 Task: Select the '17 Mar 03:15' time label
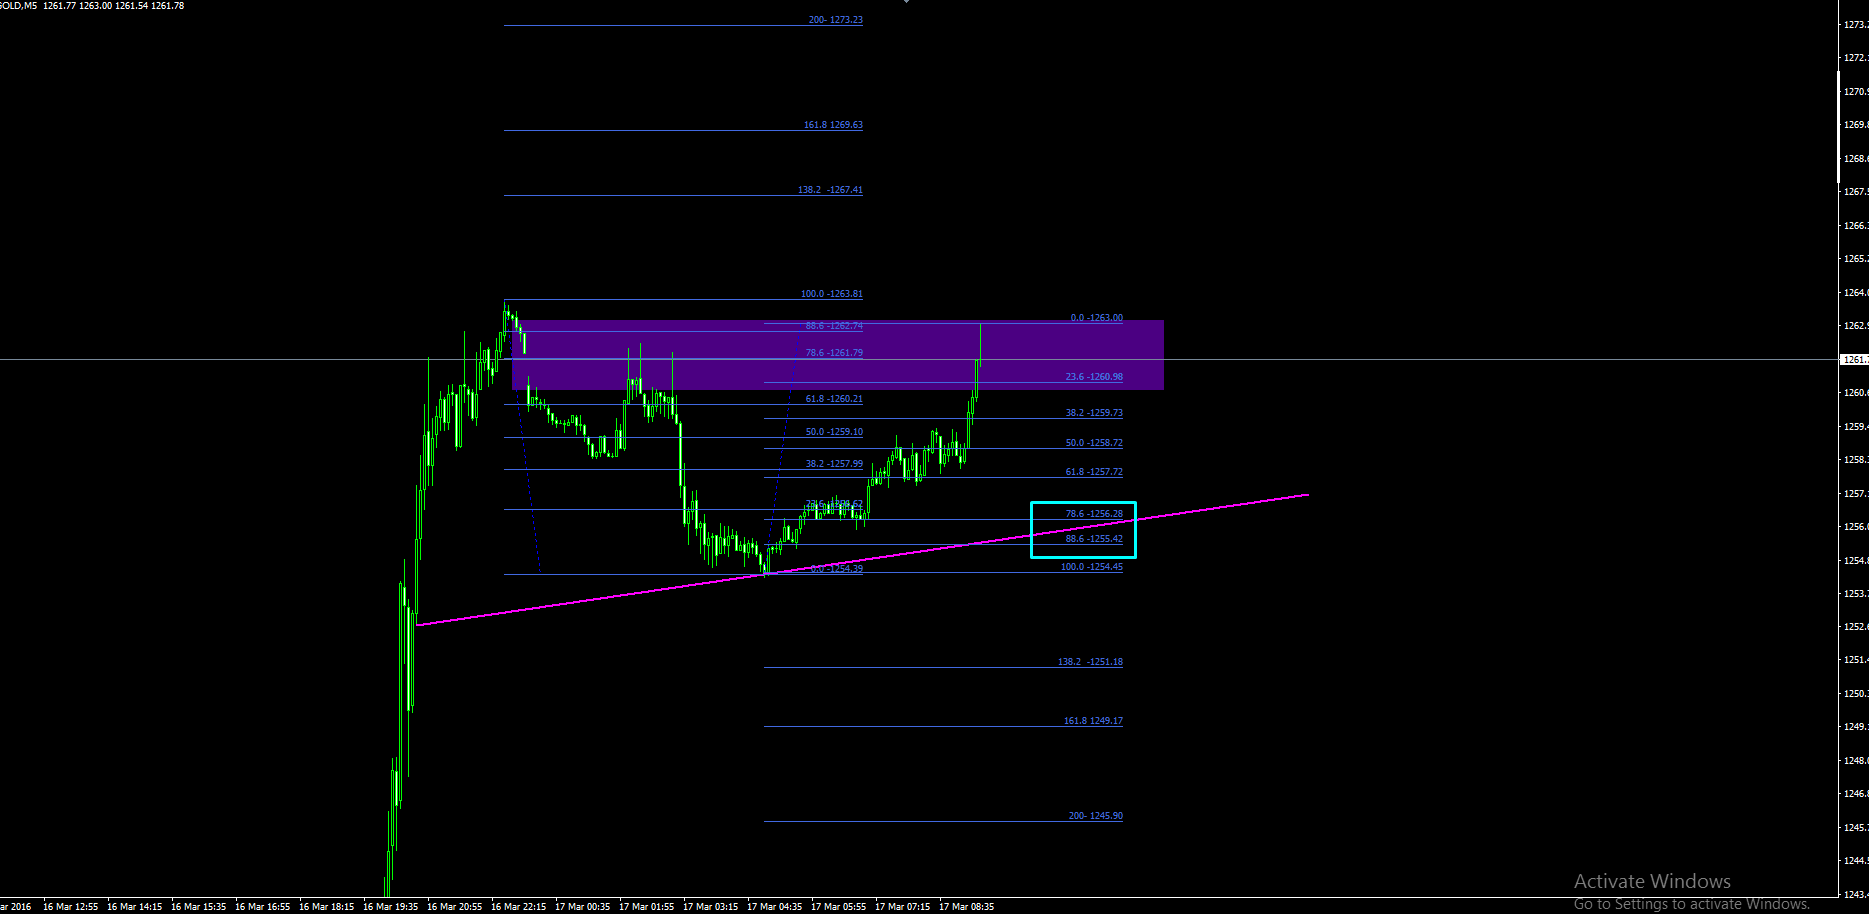pyautogui.click(x=710, y=907)
